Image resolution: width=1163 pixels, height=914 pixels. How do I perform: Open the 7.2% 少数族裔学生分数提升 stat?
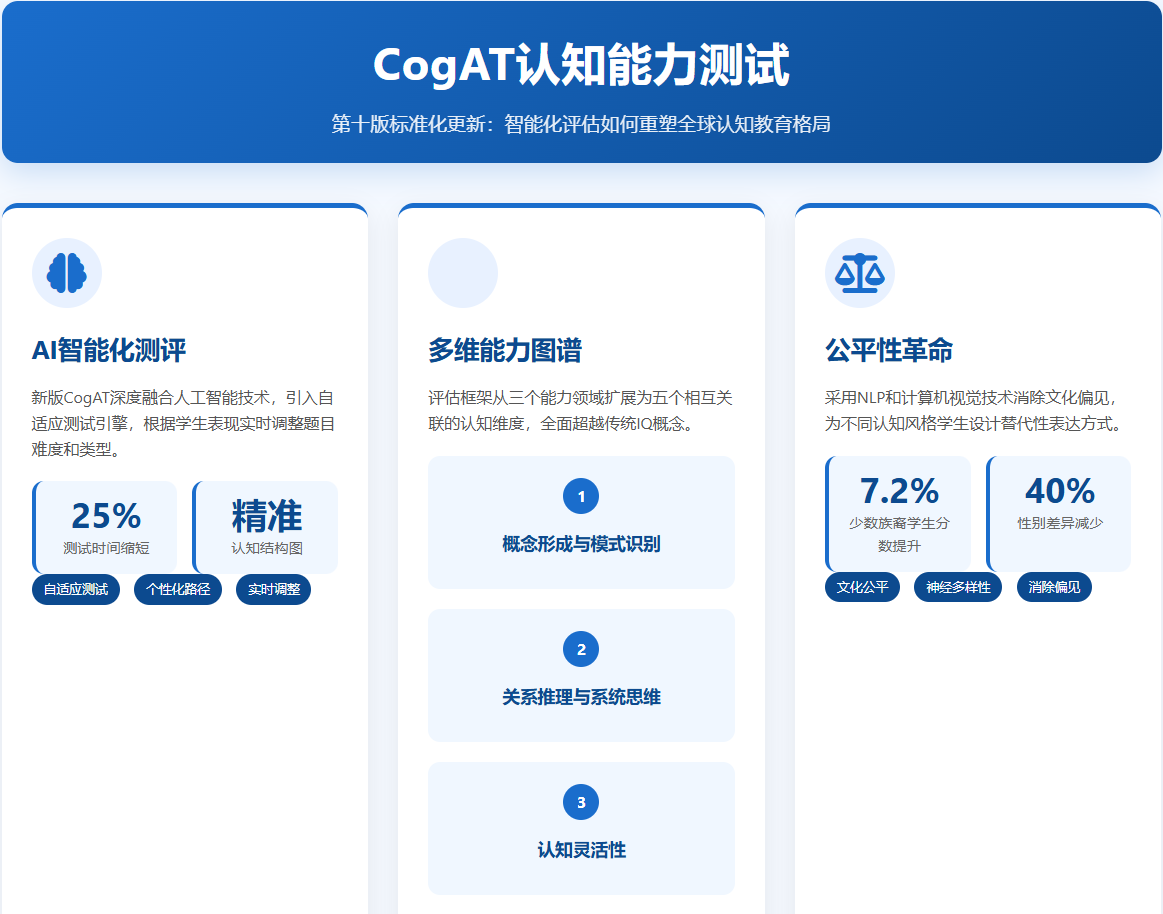click(x=898, y=514)
